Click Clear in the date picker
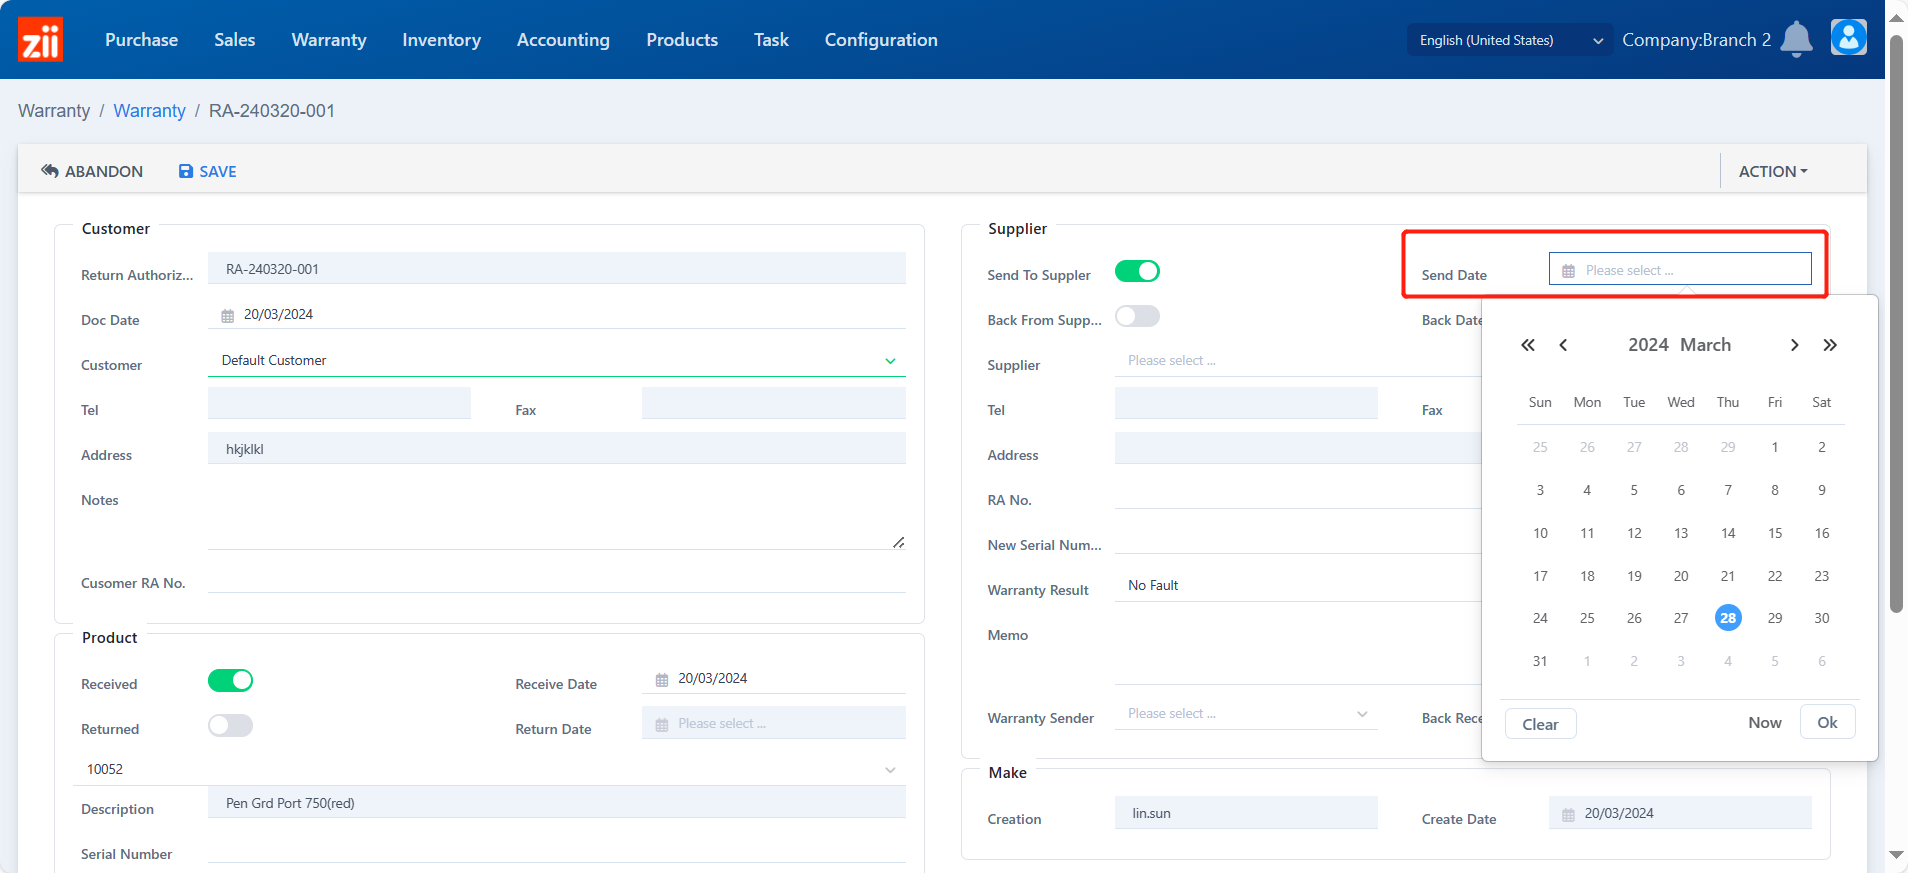This screenshot has width=1908, height=873. [x=1540, y=724]
